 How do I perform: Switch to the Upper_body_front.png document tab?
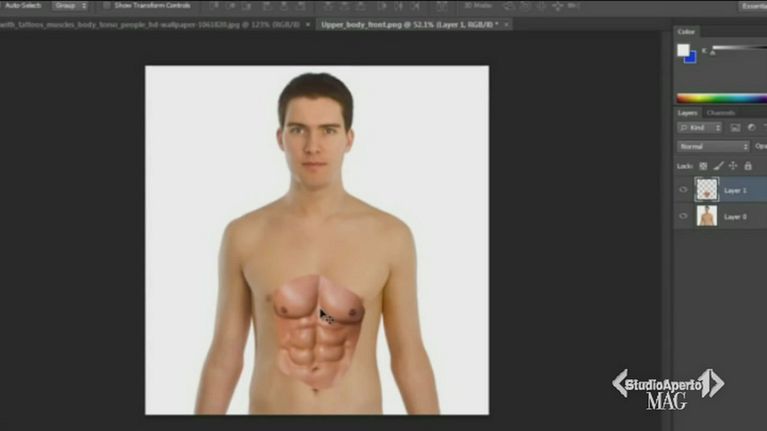click(410, 23)
